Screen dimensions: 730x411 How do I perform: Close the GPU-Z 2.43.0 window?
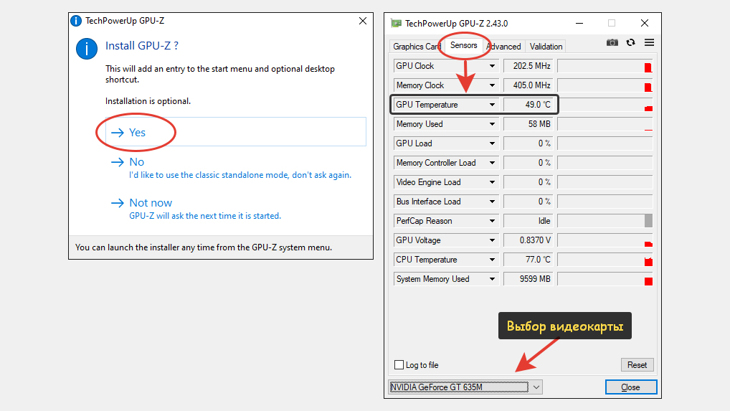644,23
